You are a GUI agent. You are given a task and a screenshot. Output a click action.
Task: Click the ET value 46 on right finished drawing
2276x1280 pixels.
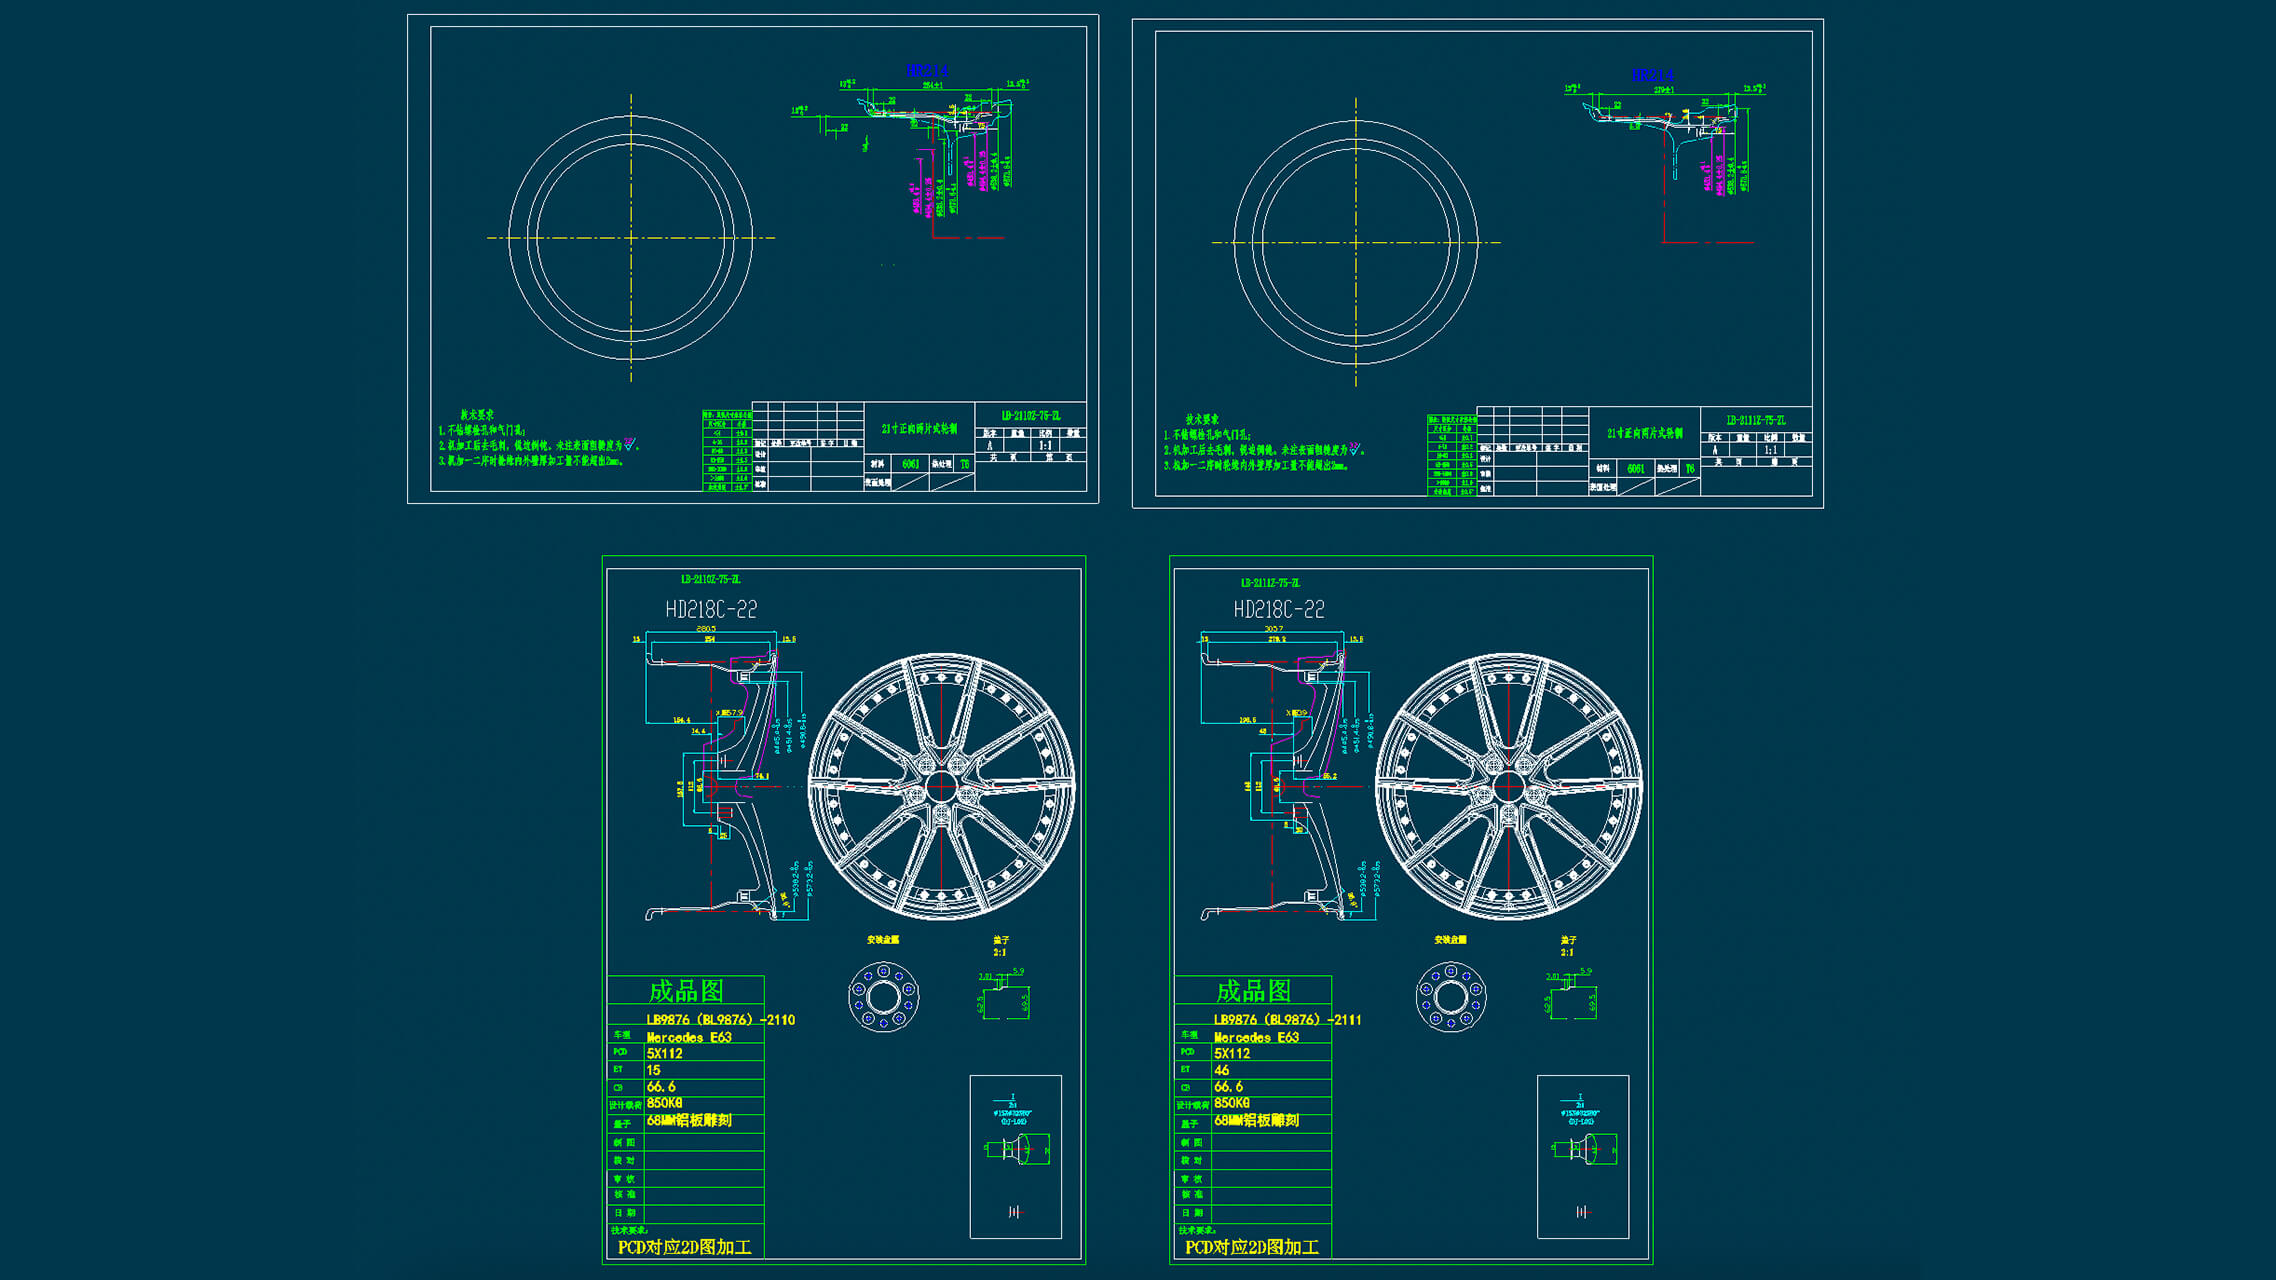pos(1222,1070)
